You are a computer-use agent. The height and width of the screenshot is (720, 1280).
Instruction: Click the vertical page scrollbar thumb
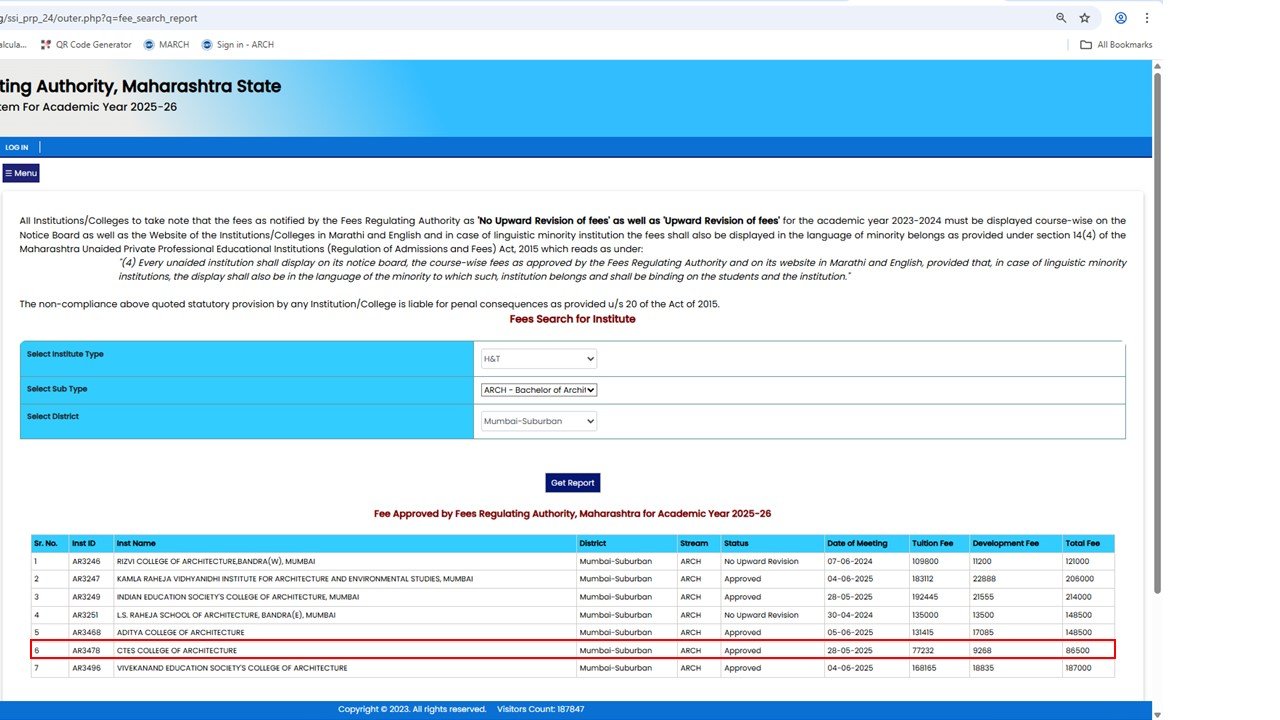coord(1157,330)
